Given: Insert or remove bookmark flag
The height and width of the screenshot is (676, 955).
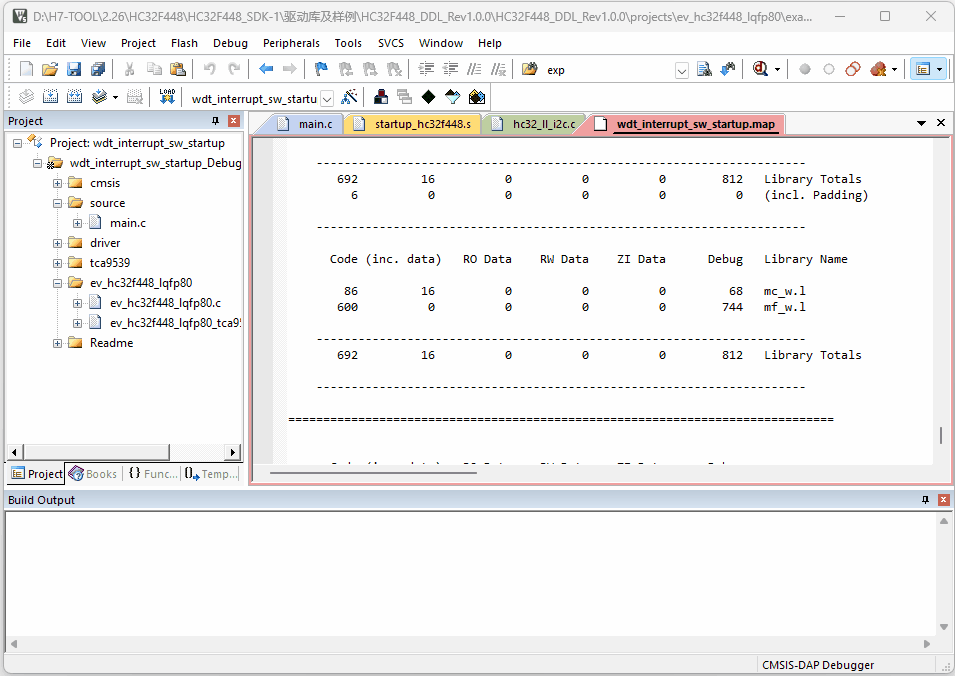Looking at the screenshot, I should click(321, 69).
